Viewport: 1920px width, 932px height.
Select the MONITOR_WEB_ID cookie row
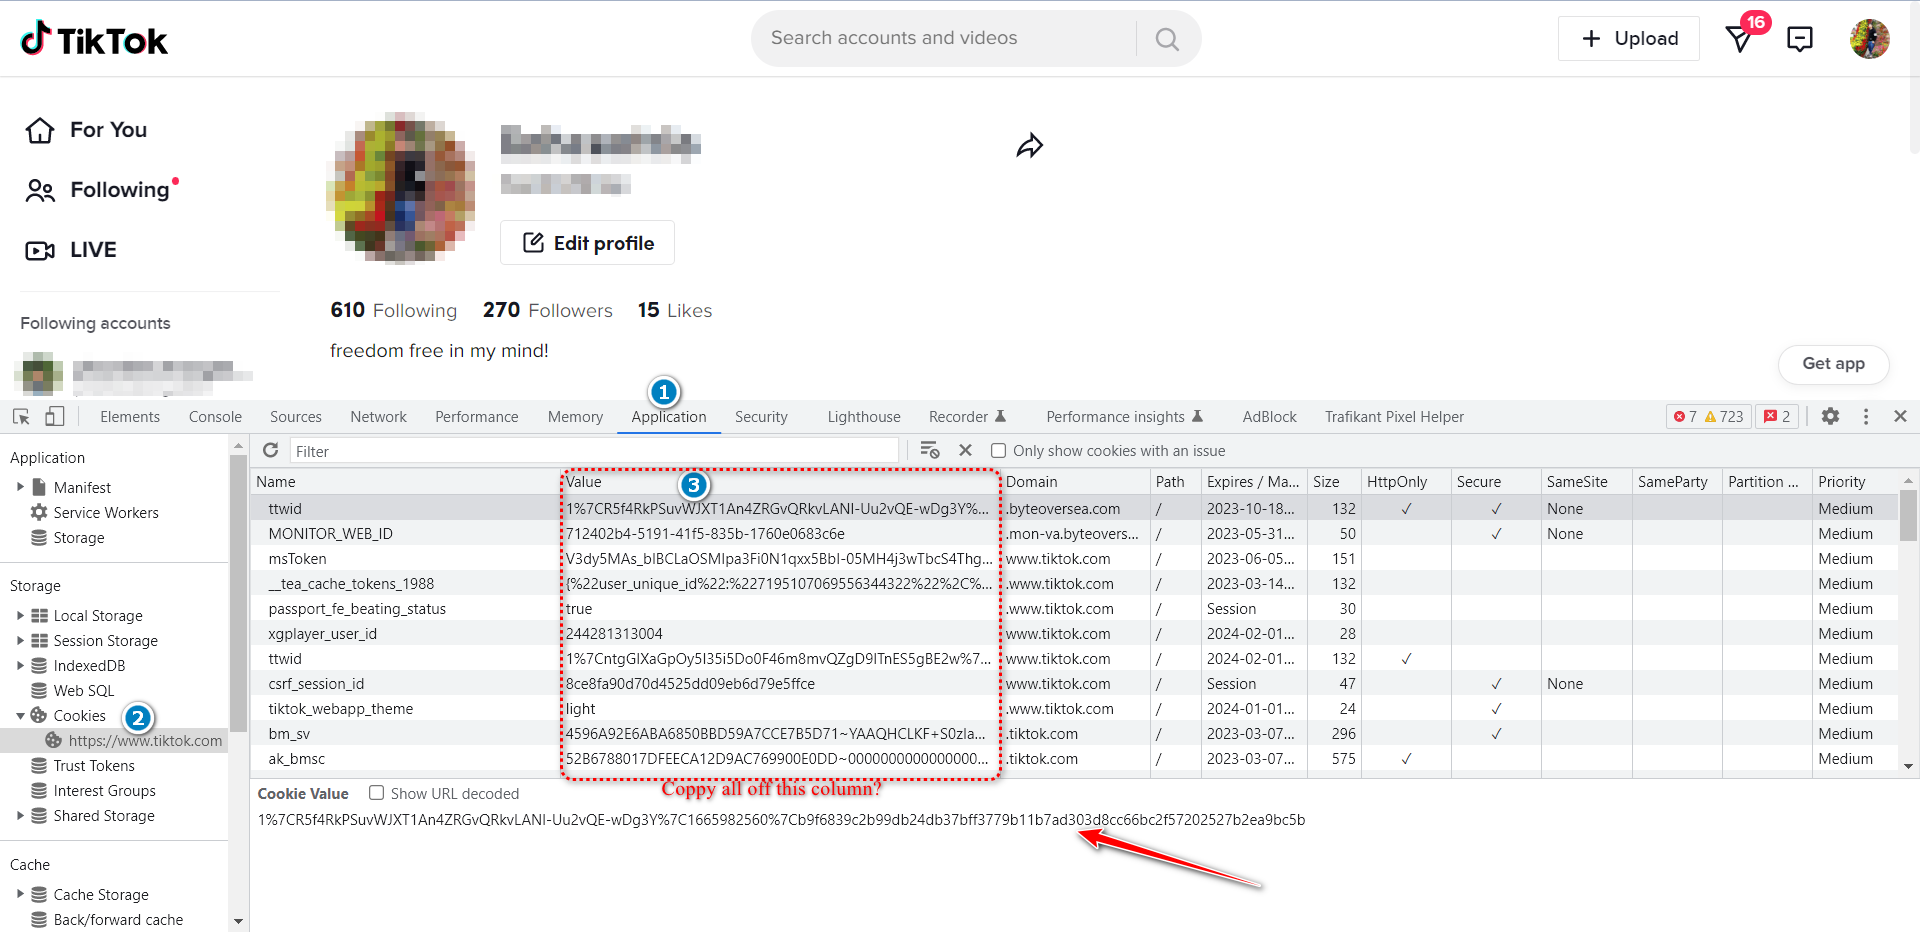(x=1075, y=534)
